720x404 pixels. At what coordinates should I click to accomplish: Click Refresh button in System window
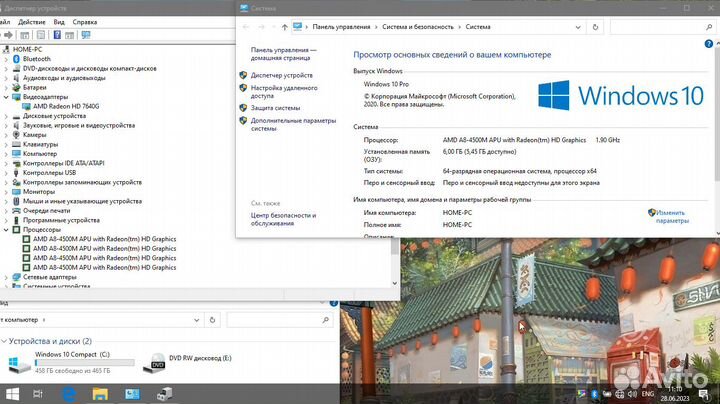click(595, 27)
